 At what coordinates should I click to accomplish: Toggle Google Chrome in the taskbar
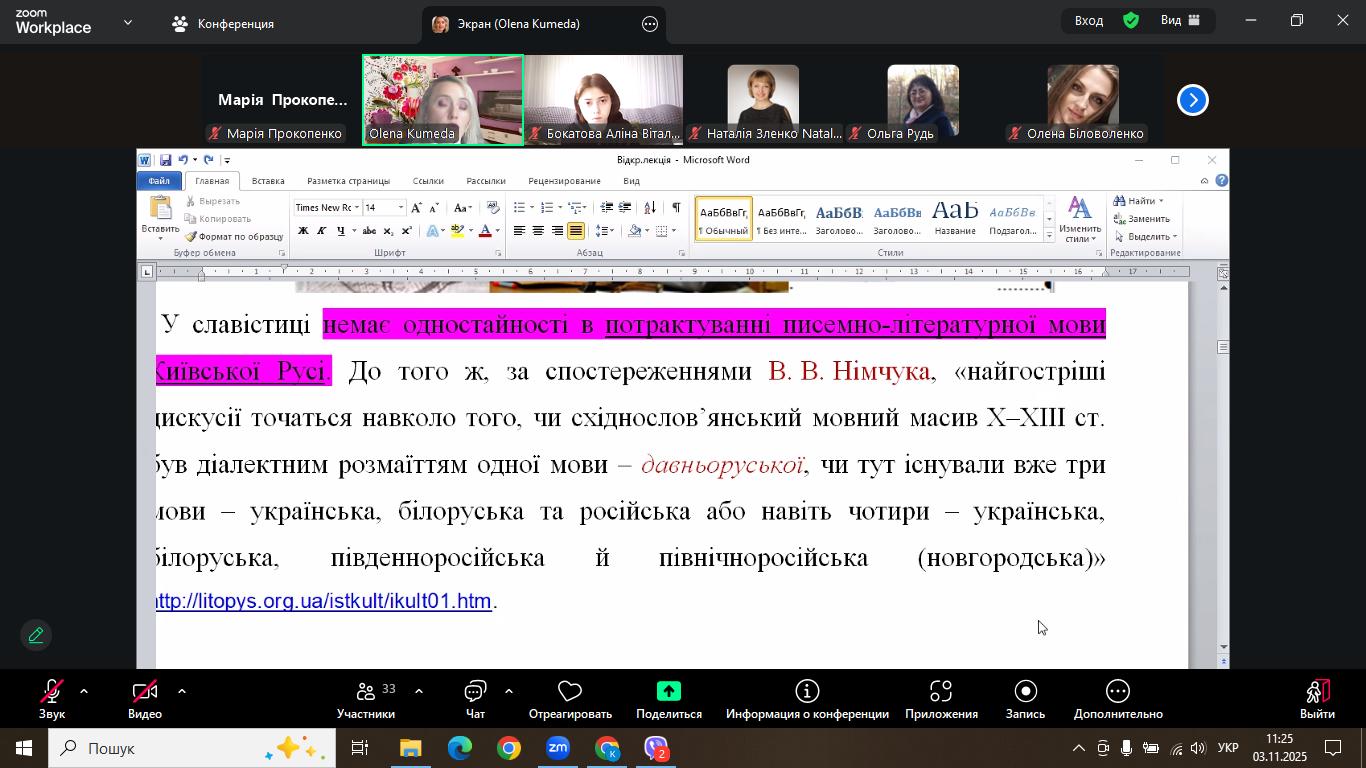point(509,748)
